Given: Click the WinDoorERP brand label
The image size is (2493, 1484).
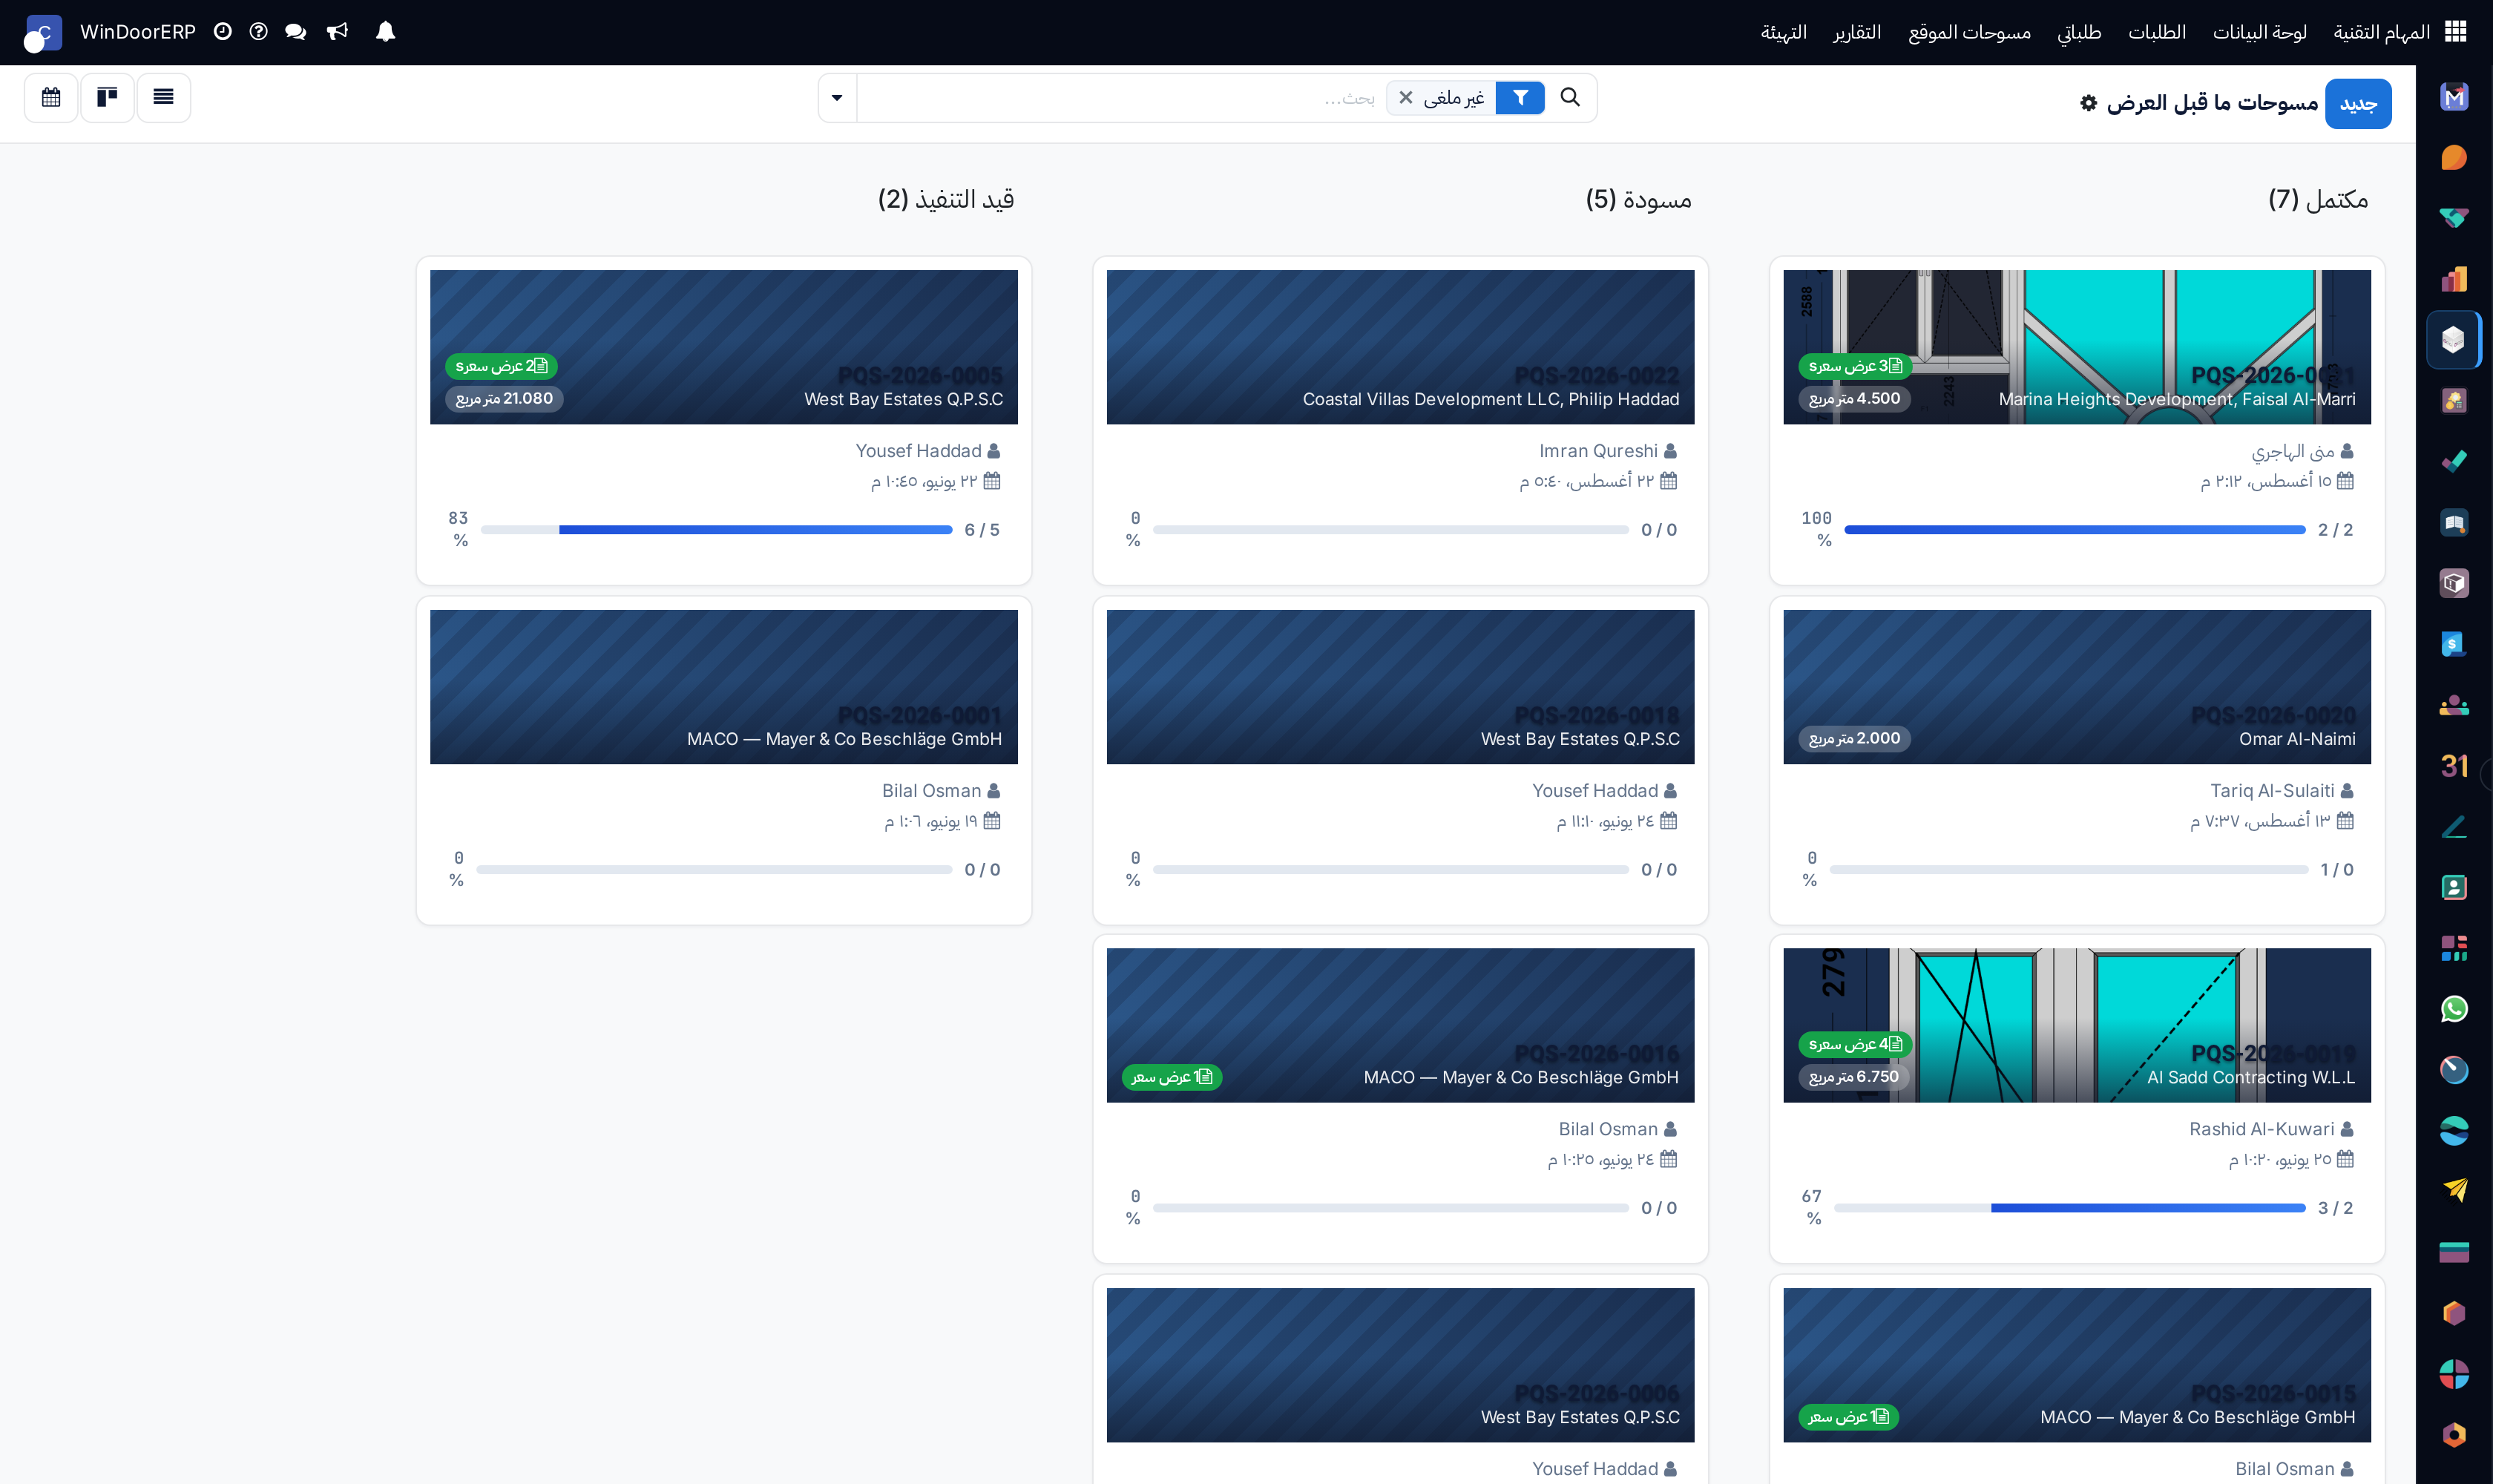Looking at the screenshot, I should 138,32.
